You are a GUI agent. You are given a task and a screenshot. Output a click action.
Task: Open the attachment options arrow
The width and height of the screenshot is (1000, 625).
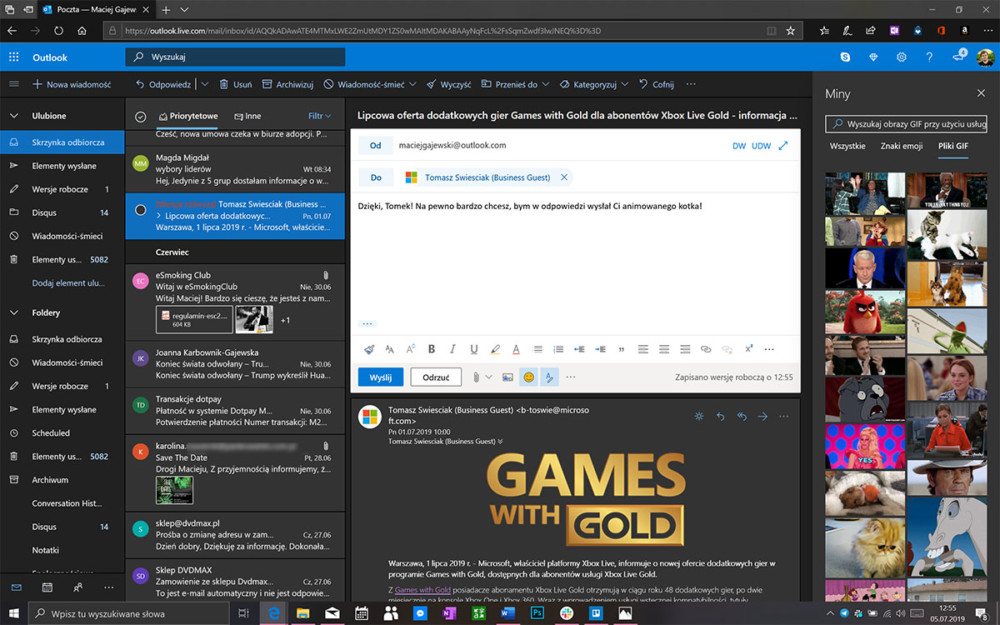click(x=489, y=378)
